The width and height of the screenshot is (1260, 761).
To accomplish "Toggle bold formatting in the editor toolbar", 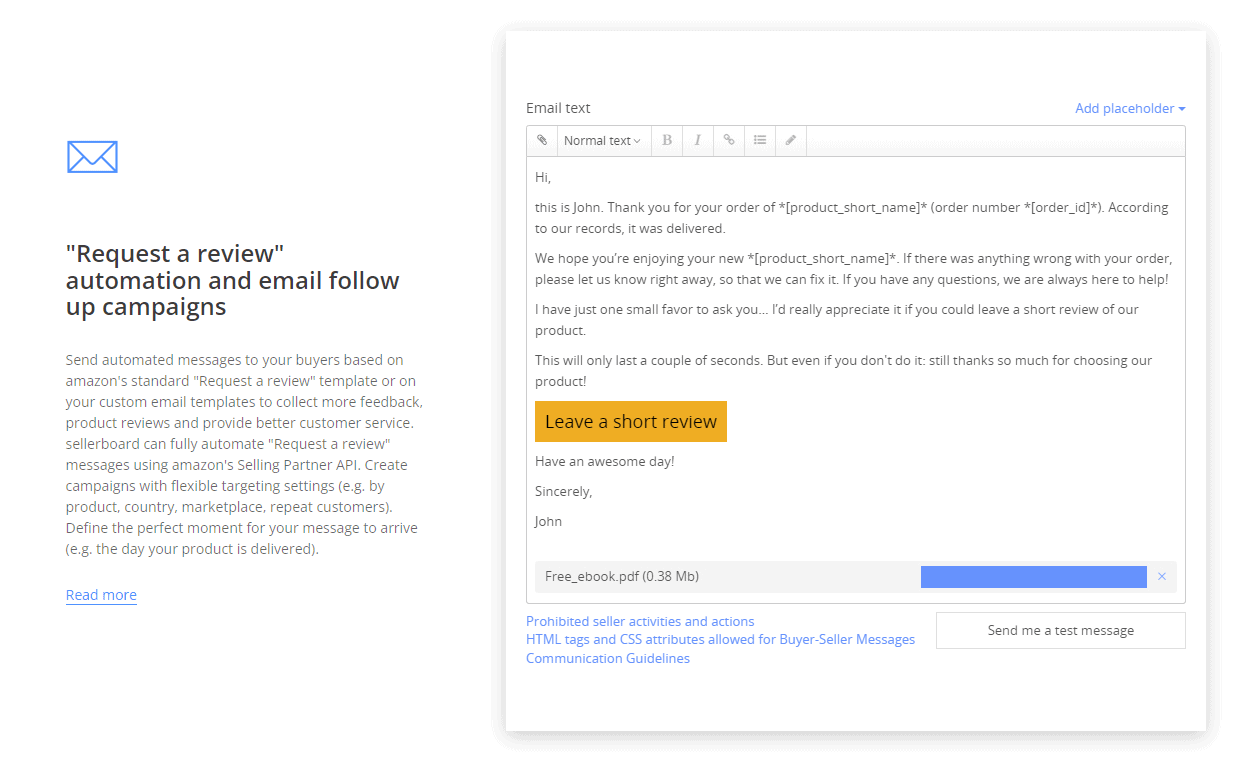I will [x=667, y=141].
